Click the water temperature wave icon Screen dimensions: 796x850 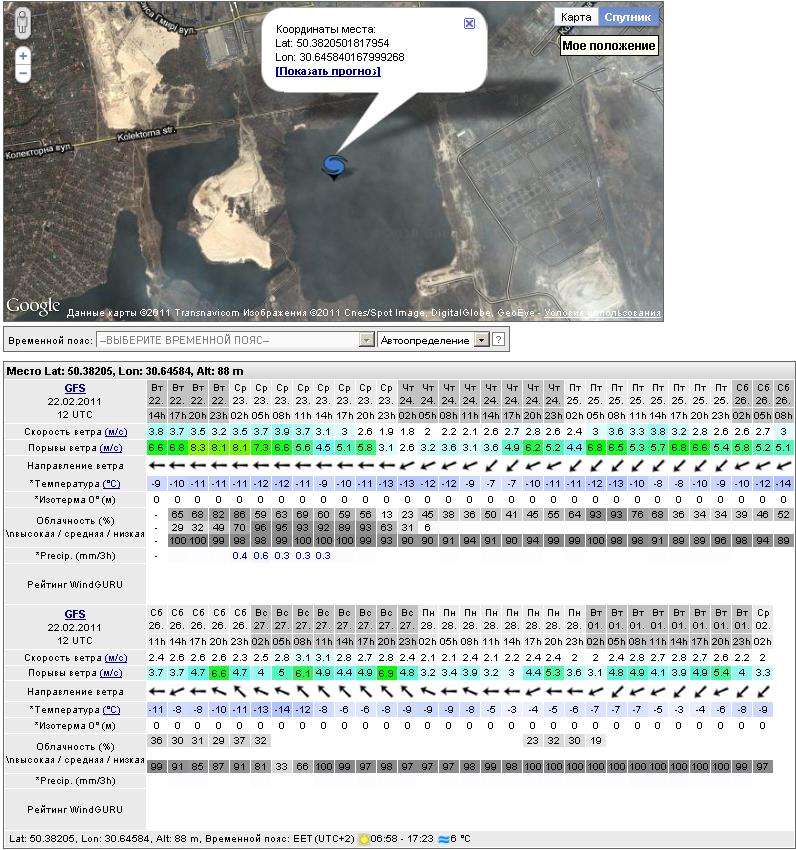[x=441, y=839]
